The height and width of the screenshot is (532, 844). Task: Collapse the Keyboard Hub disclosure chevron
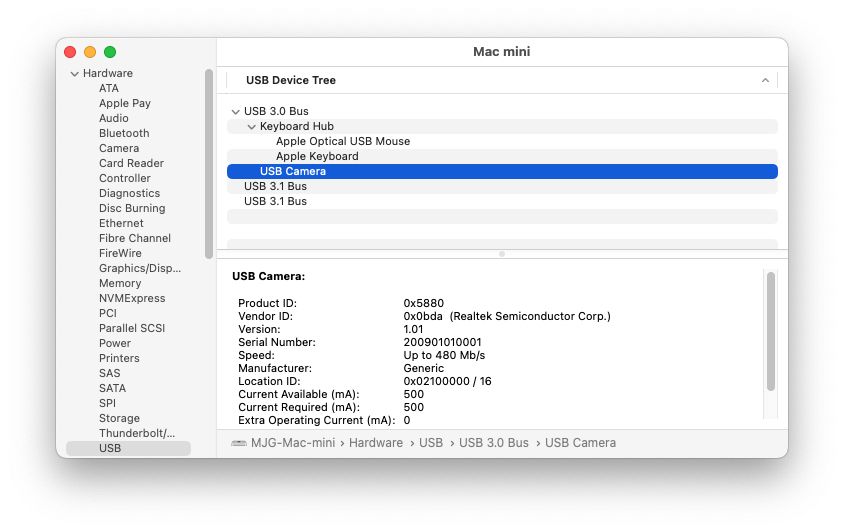pos(251,127)
